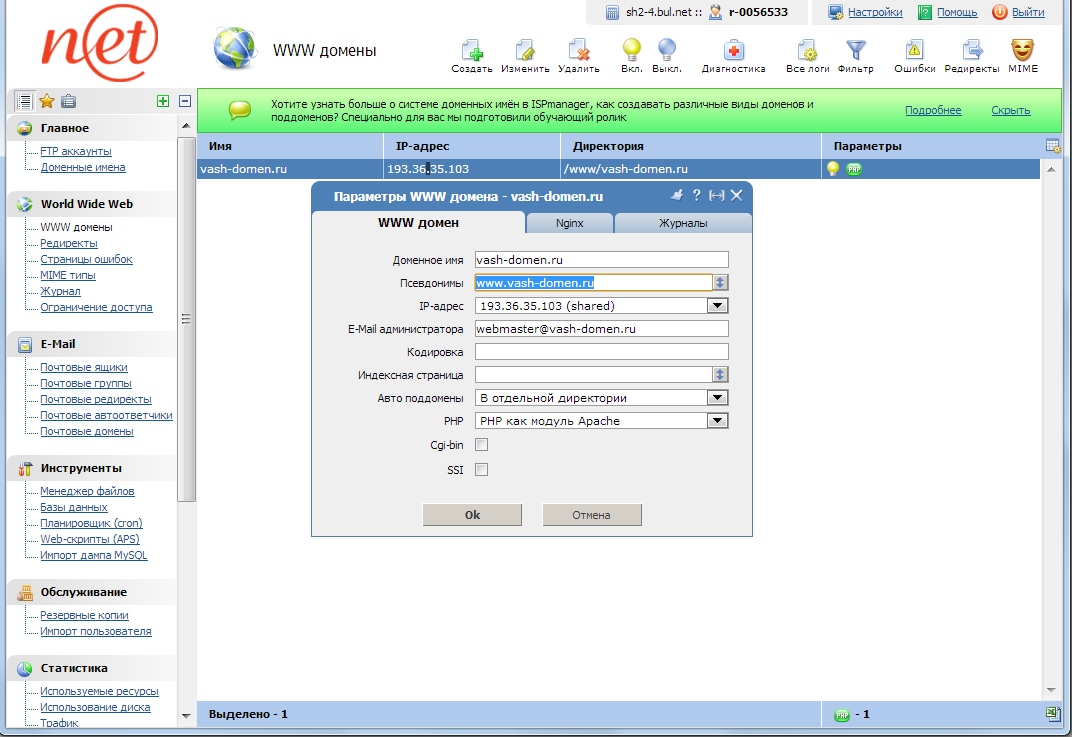Switch to the Nginx tab

[569, 224]
